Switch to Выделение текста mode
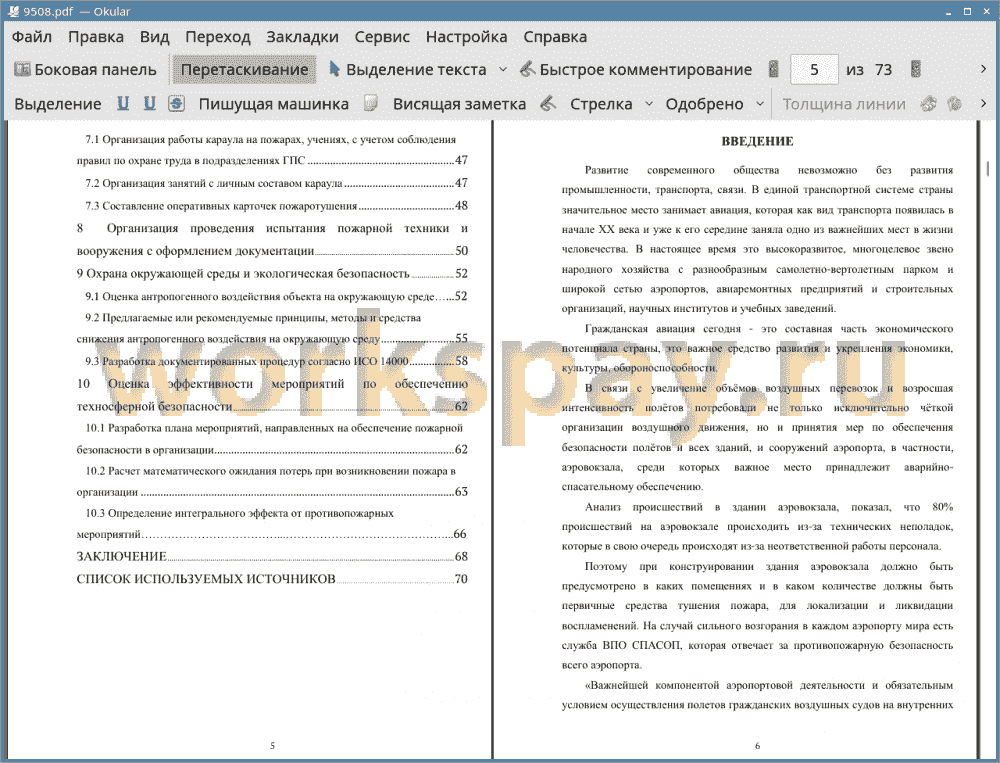The height and width of the screenshot is (763, 1000). pyautogui.click(x=408, y=70)
